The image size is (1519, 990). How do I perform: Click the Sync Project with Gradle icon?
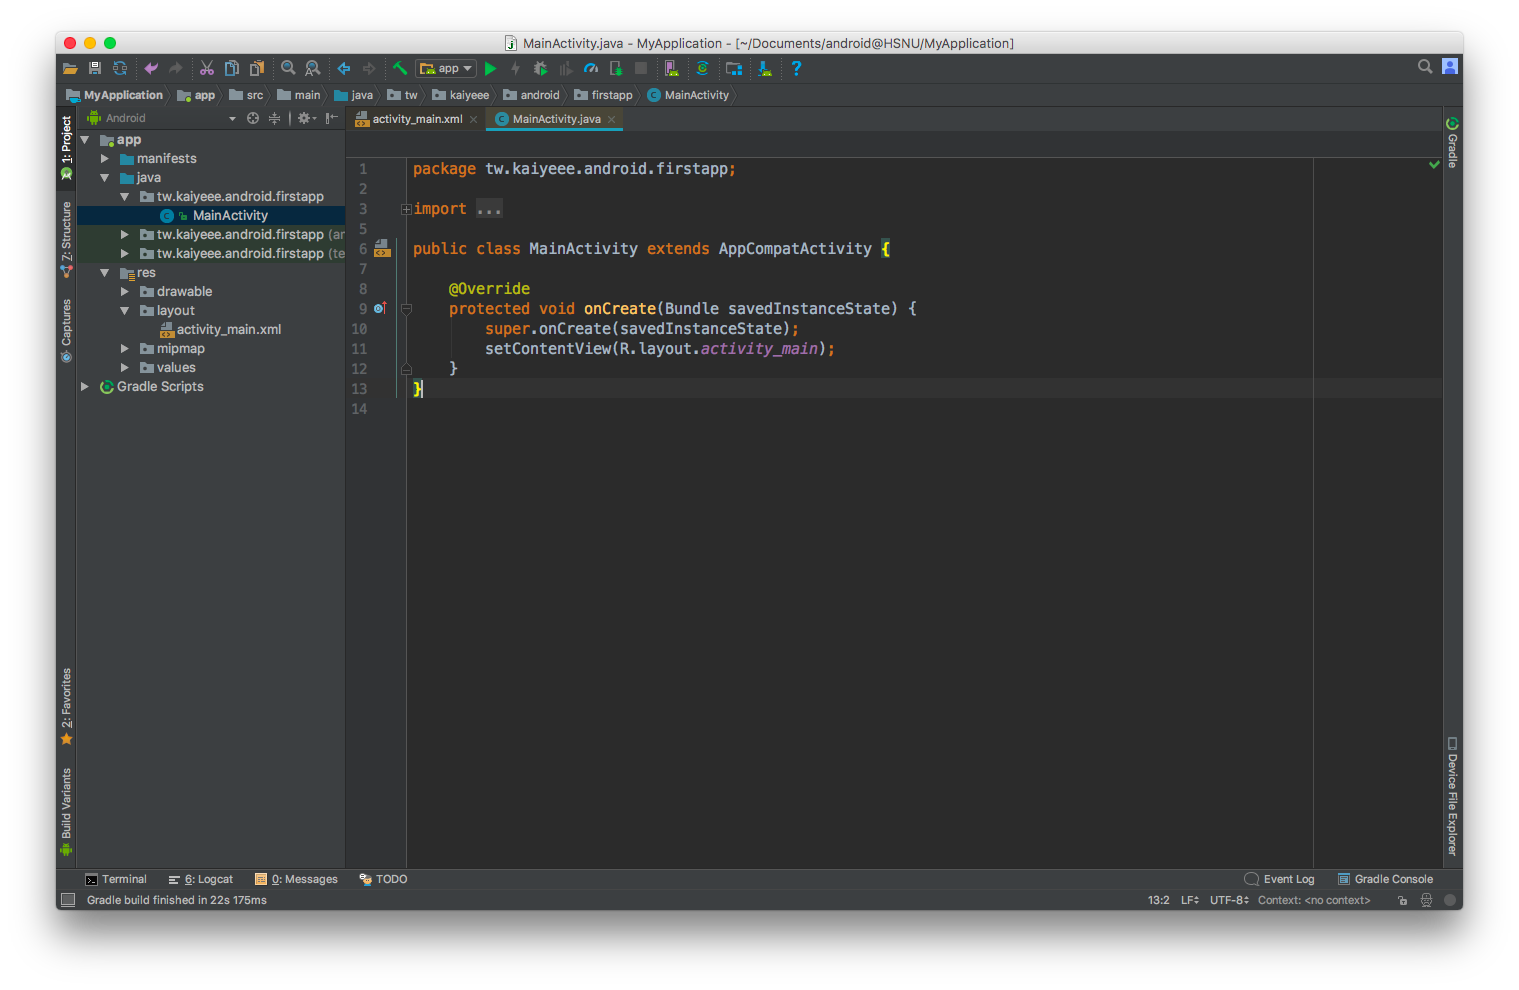pyautogui.click(x=702, y=68)
